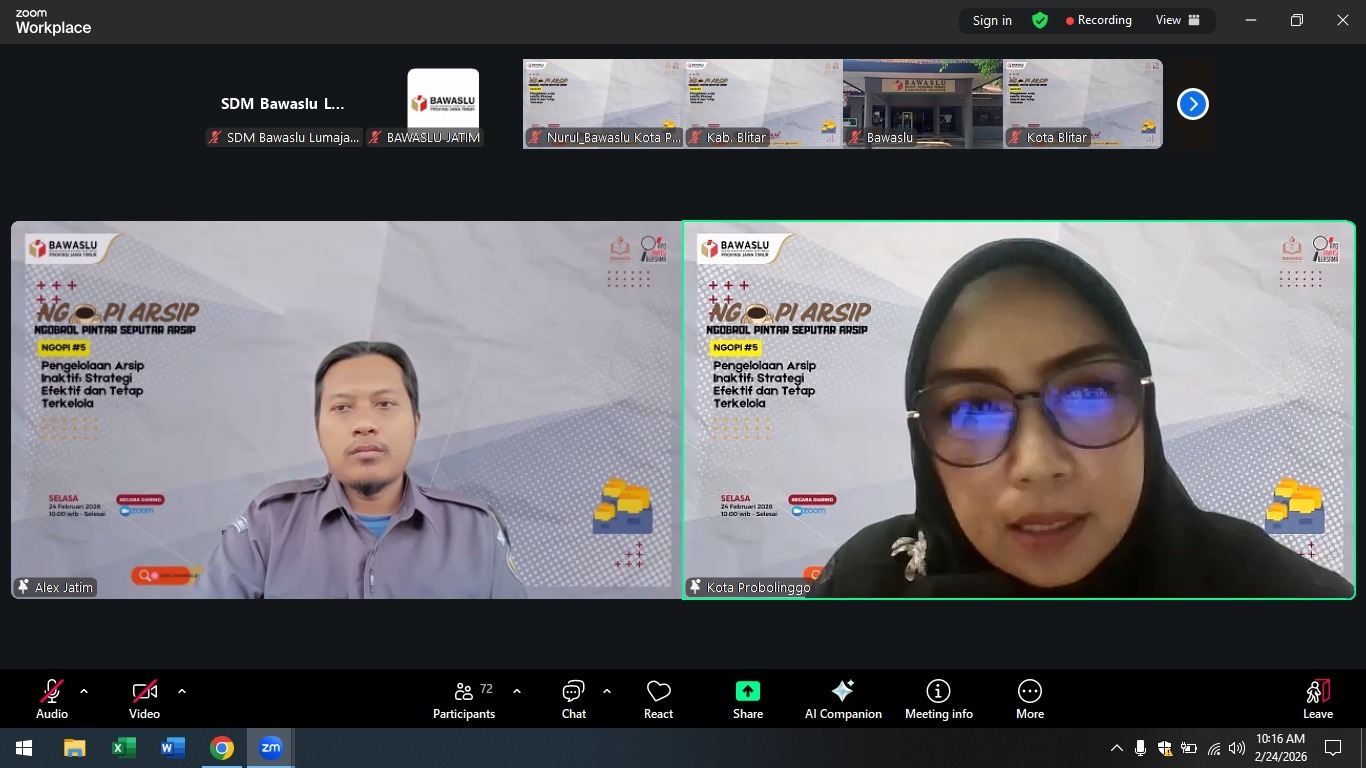Expand audio settings arrow next to Audio
Viewport: 1366px width, 768px height.
coord(84,691)
